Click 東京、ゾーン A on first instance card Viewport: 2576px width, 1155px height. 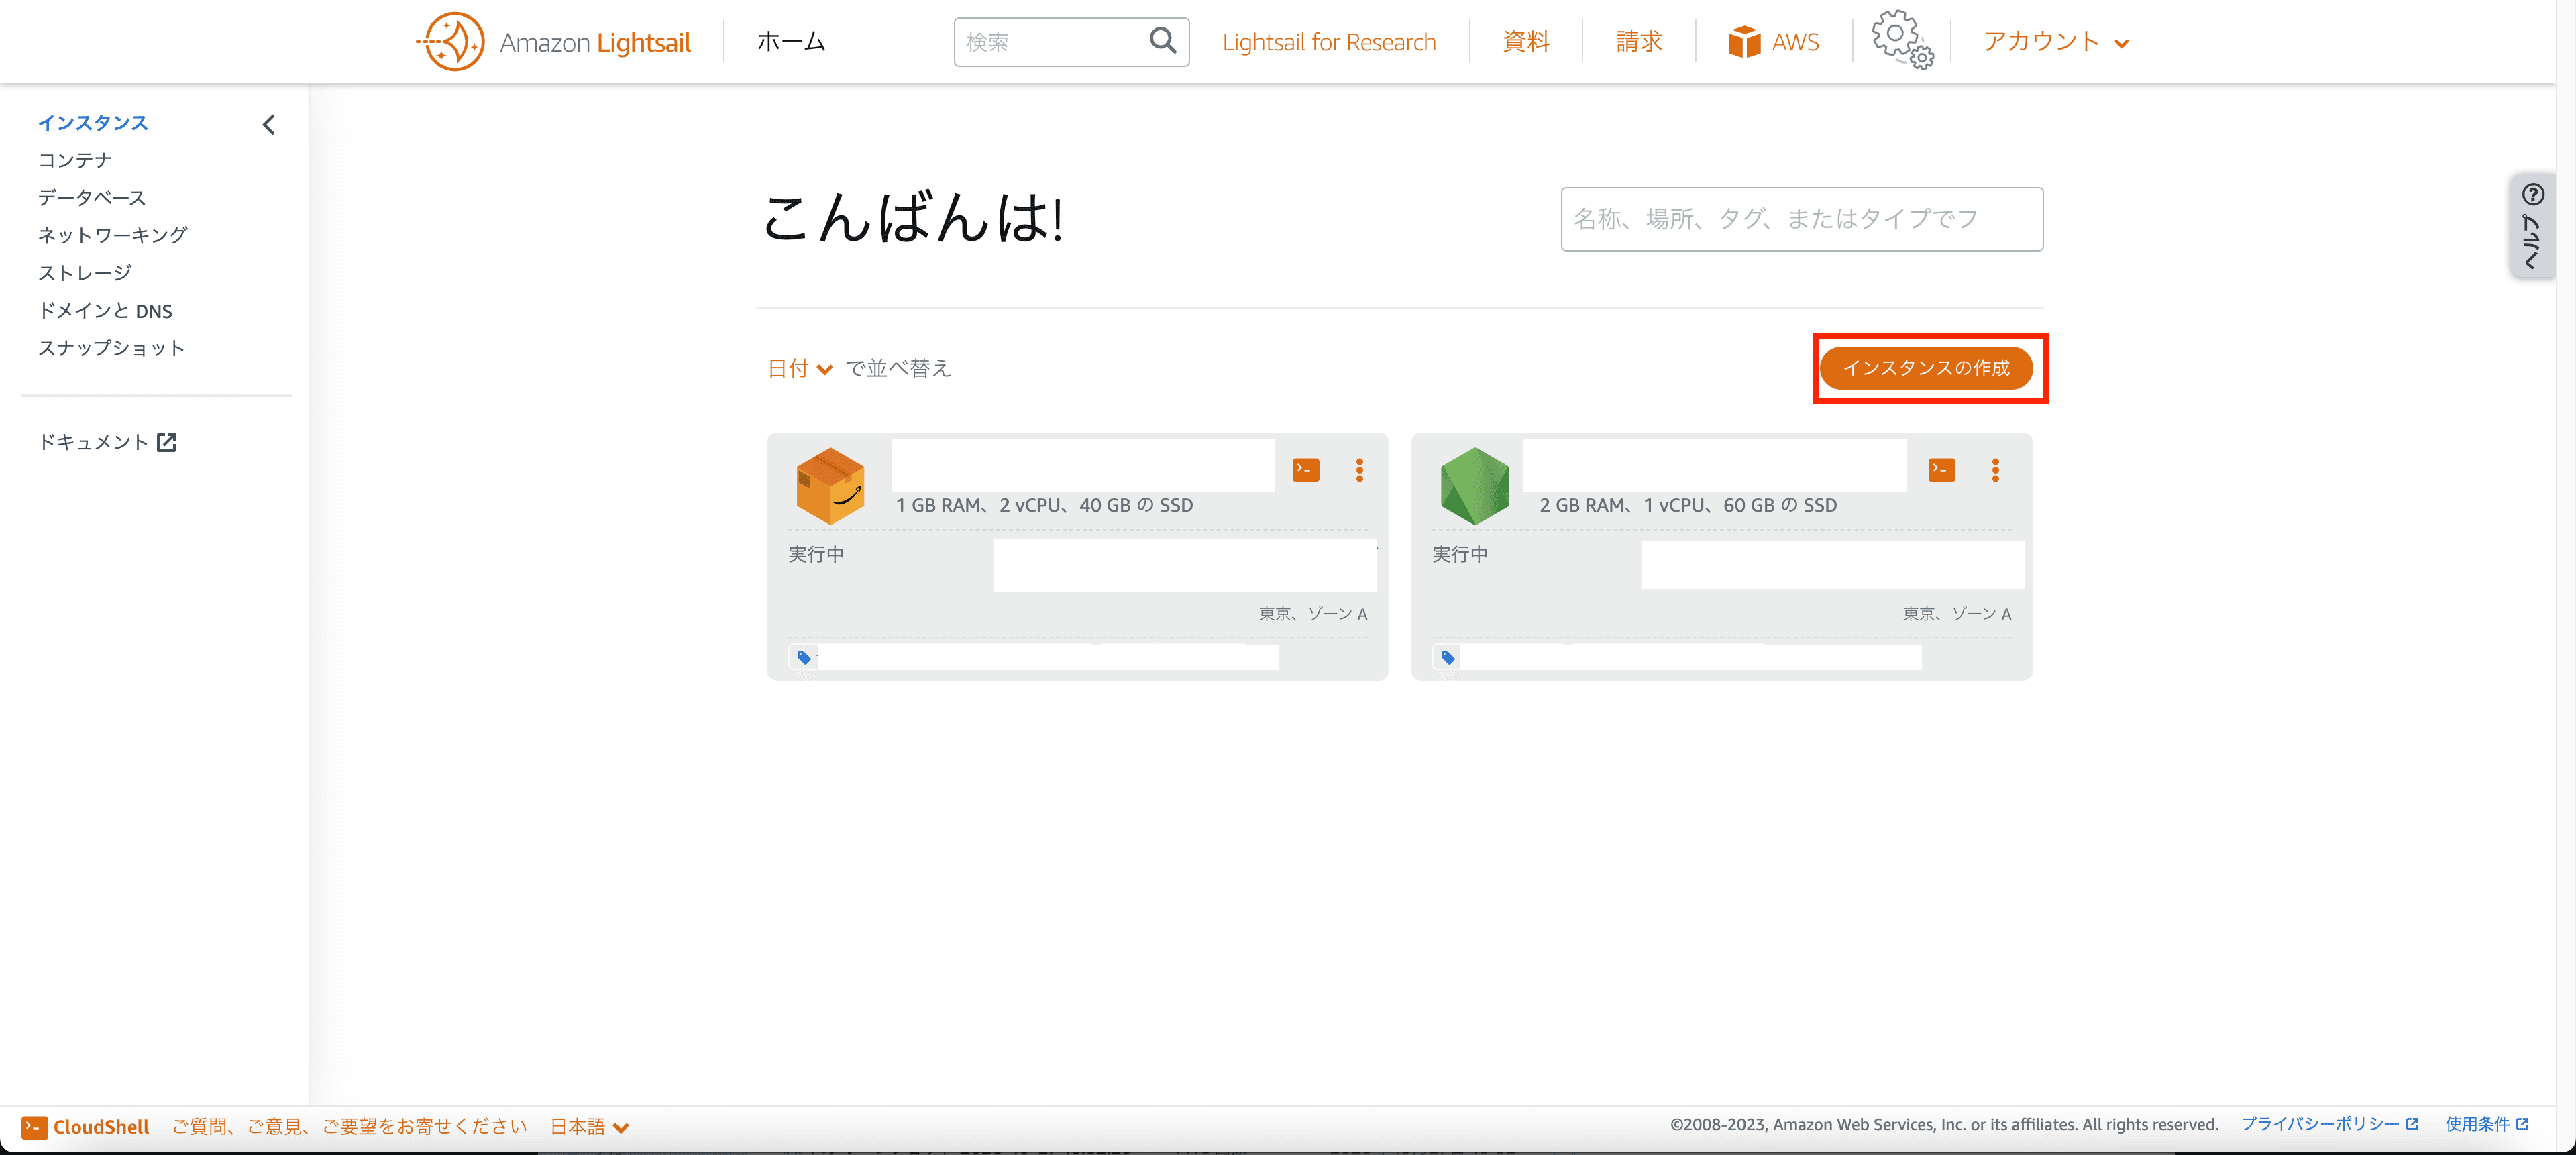1312,614
